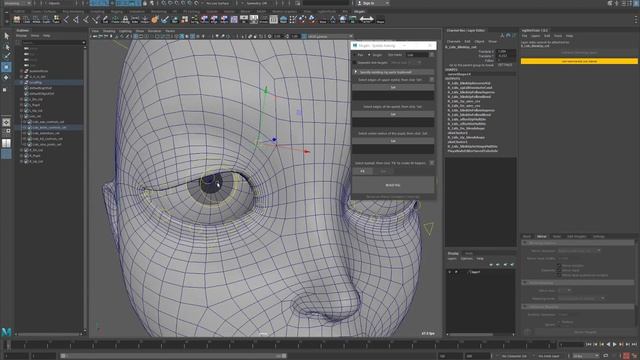Click the round blue icon in Channel Box header
The height and width of the screenshot is (360, 640).
(x=508, y=36)
